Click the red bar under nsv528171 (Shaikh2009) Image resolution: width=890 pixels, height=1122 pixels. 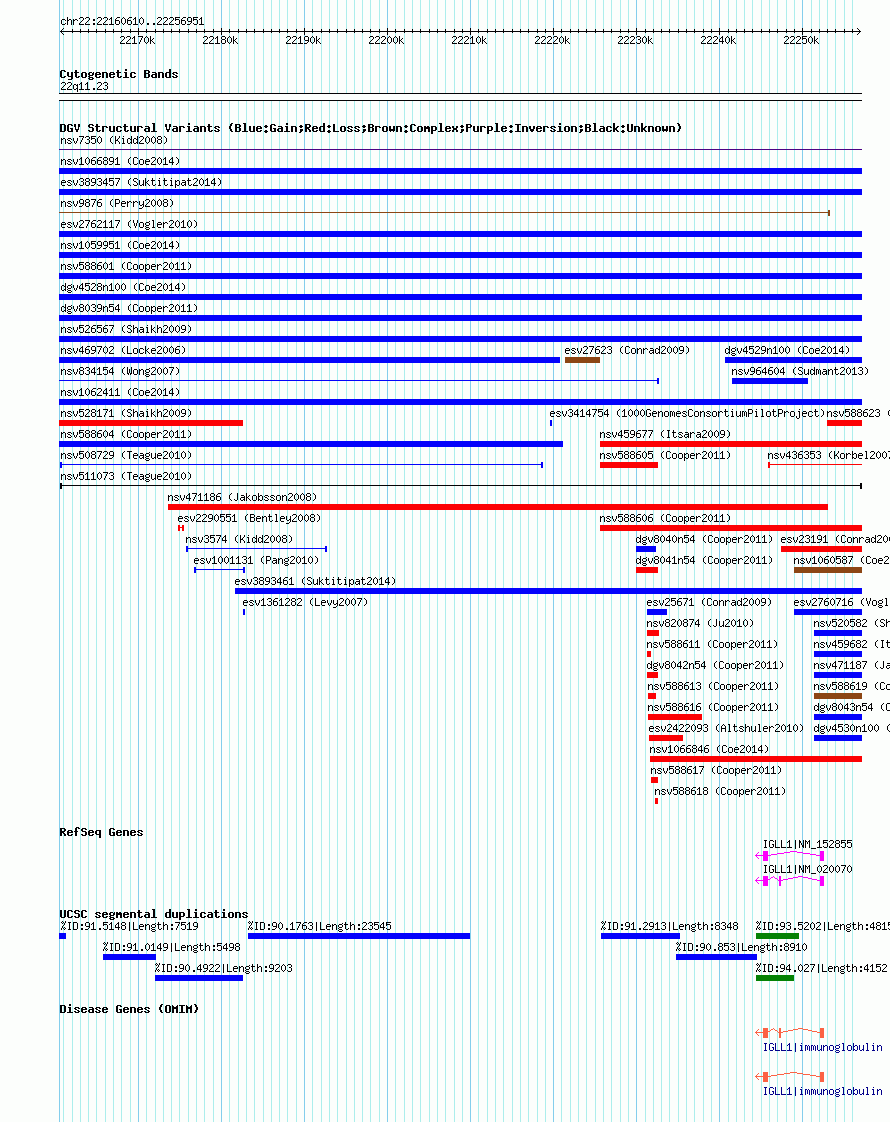152,423
